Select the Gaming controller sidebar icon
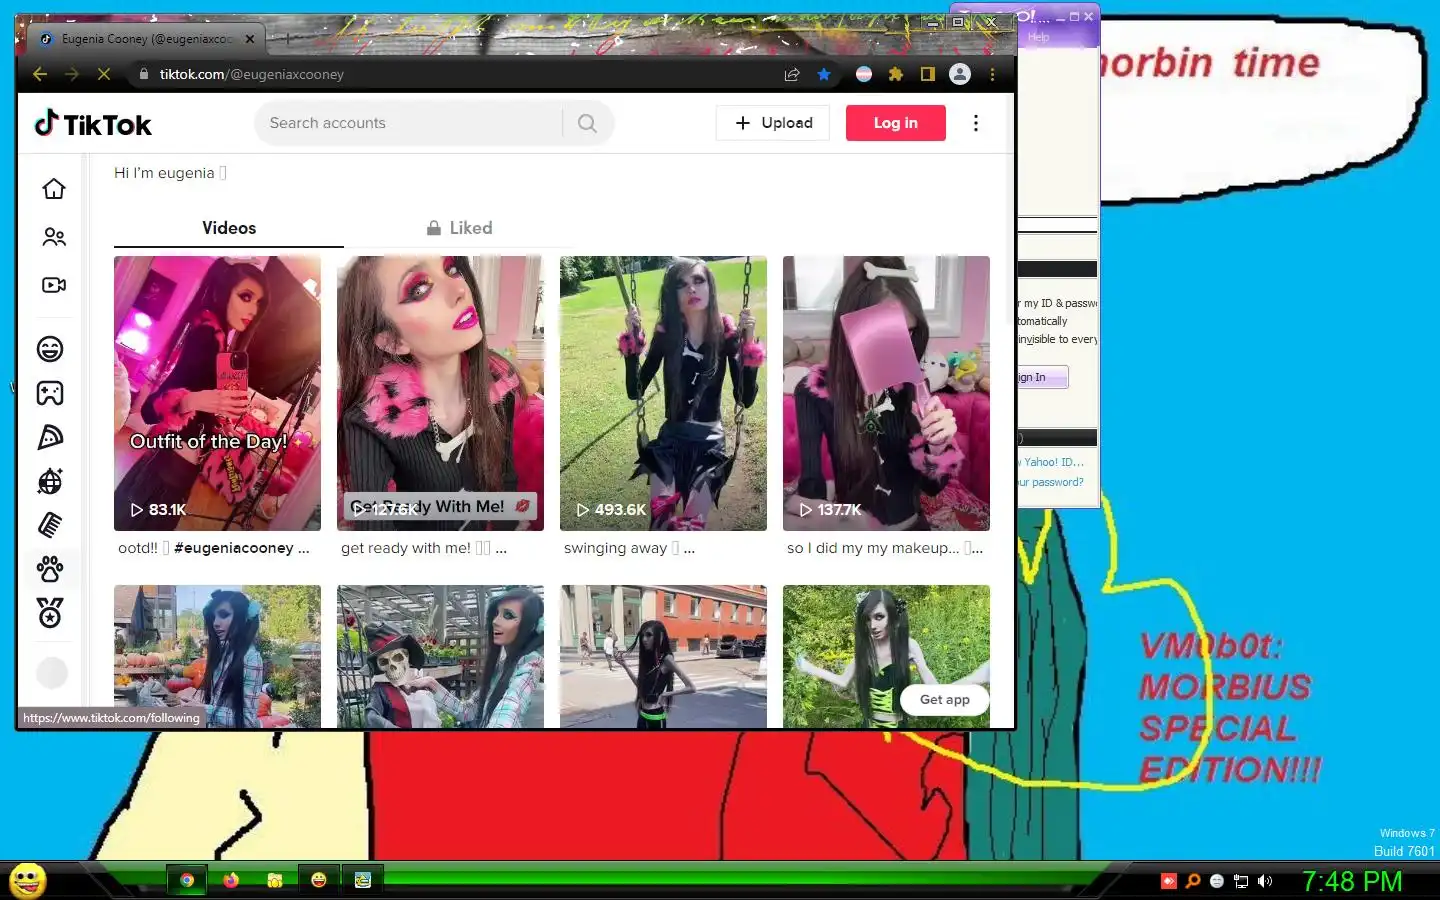This screenshot has height=900, width=1440. click(x=50, y=393)
